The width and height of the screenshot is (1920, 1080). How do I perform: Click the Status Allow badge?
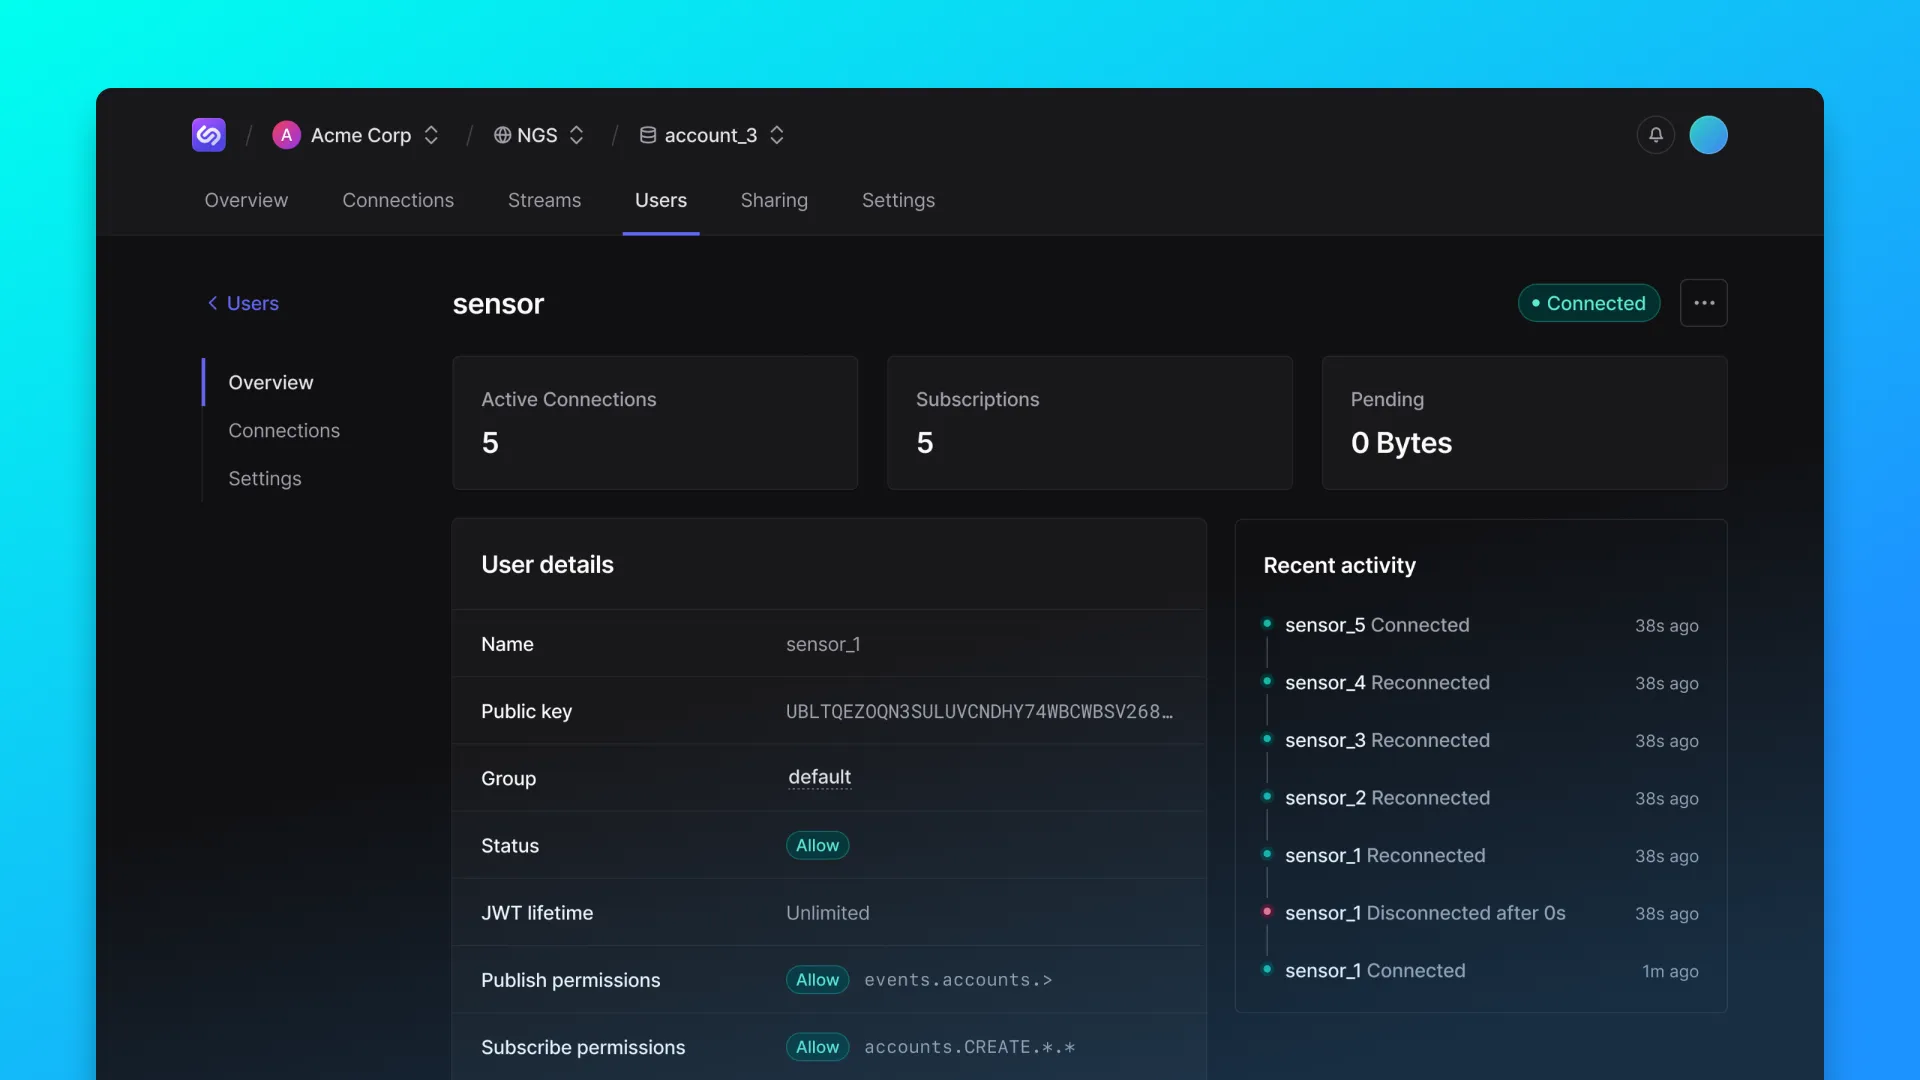click(817, 845)
